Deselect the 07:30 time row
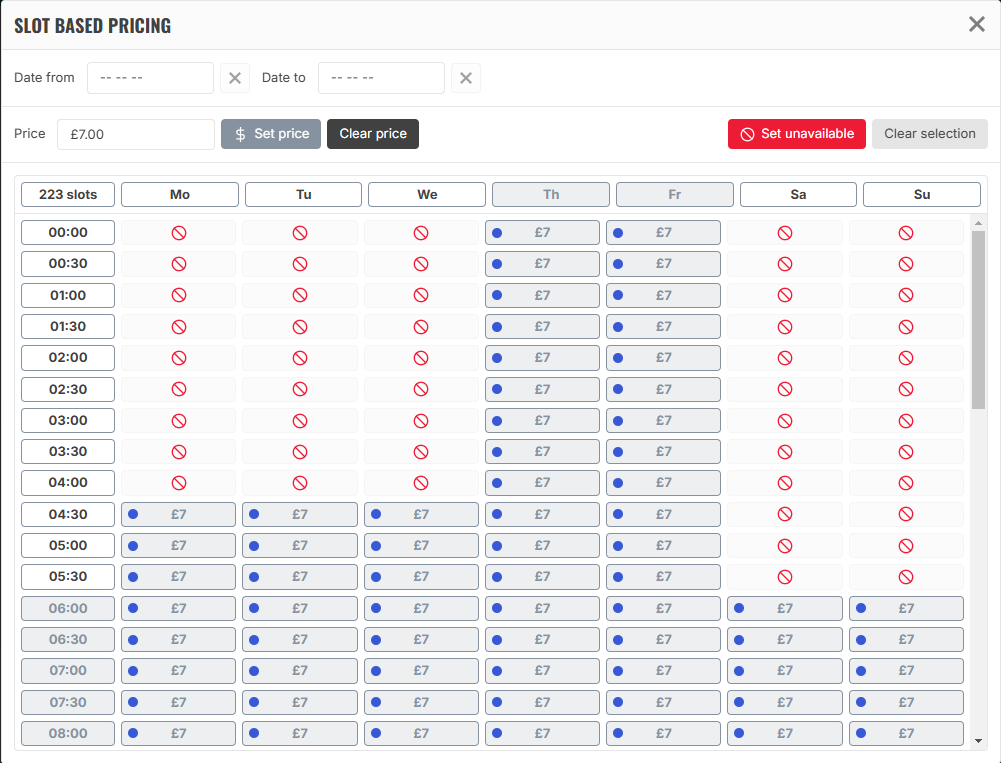 pos(68,702)
